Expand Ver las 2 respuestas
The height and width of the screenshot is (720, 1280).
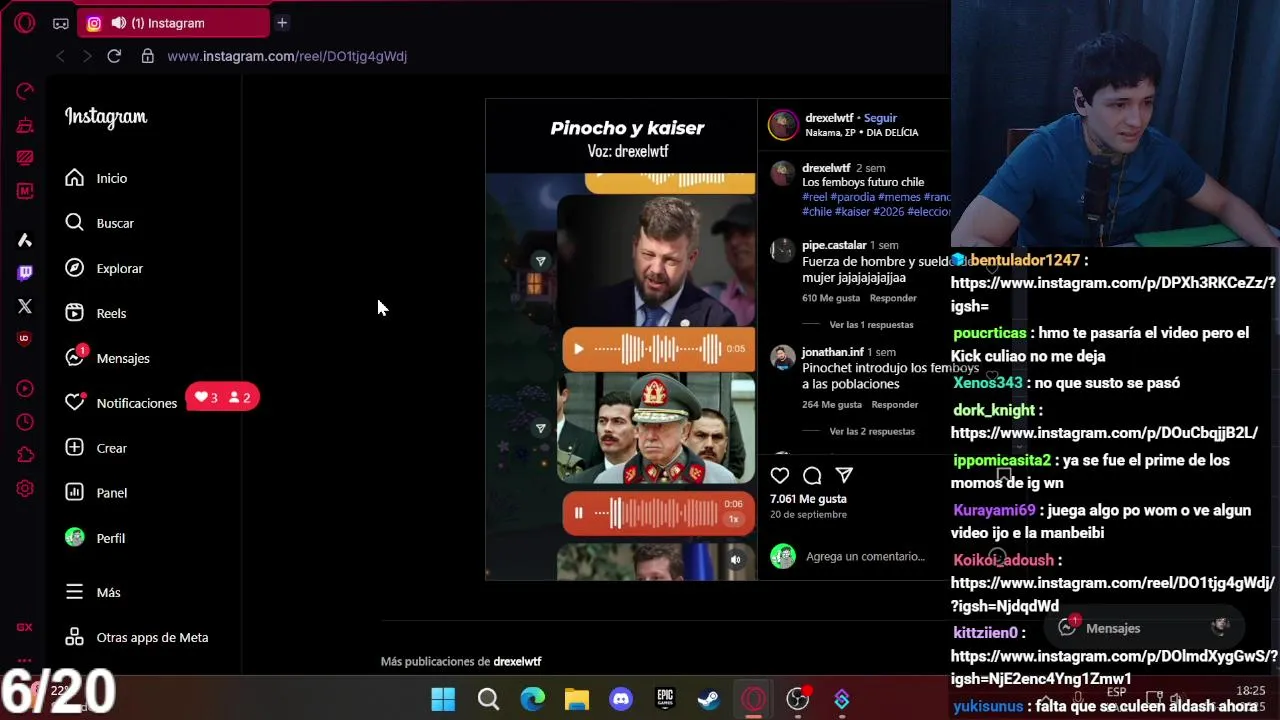[872, 432]
